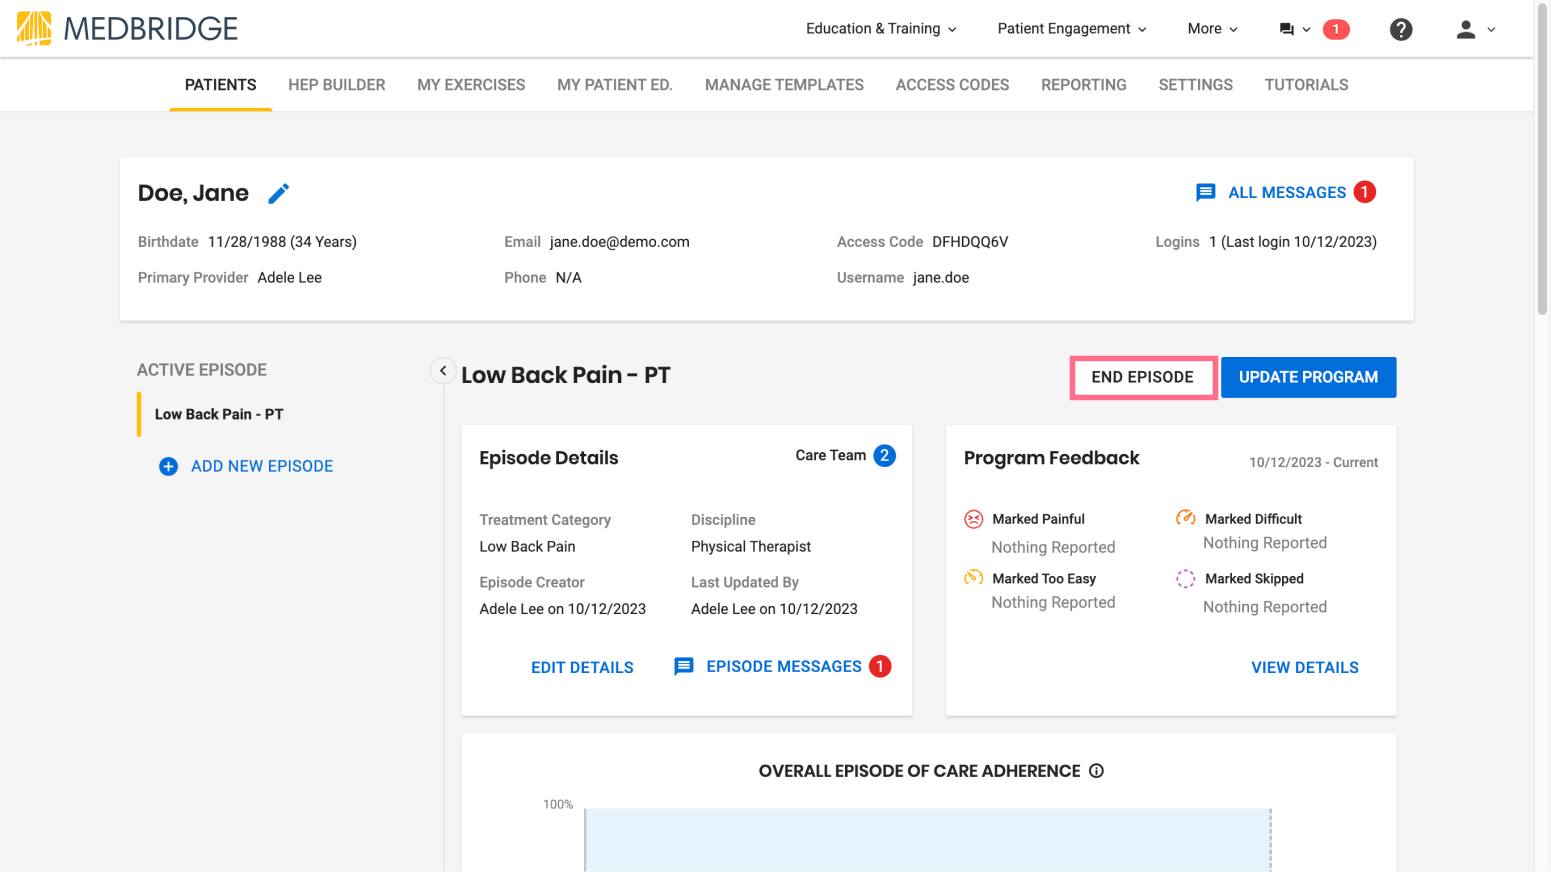
Task: Click access code DFHDQQ6V
Action: point(970,242)
